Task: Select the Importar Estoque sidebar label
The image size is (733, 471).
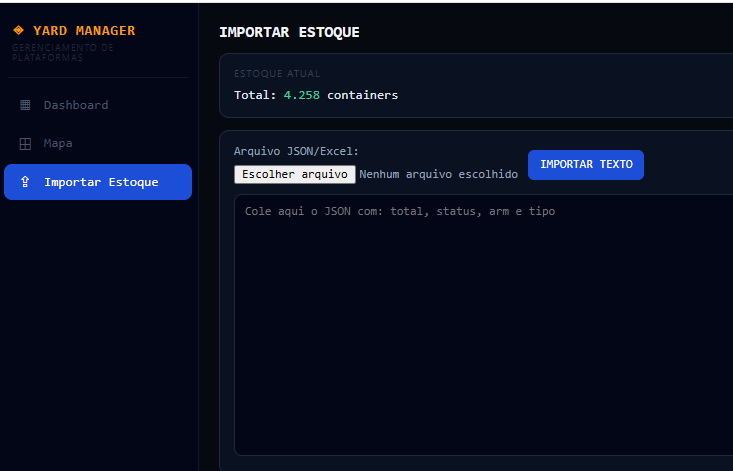Action: click(x=101, y=182)
